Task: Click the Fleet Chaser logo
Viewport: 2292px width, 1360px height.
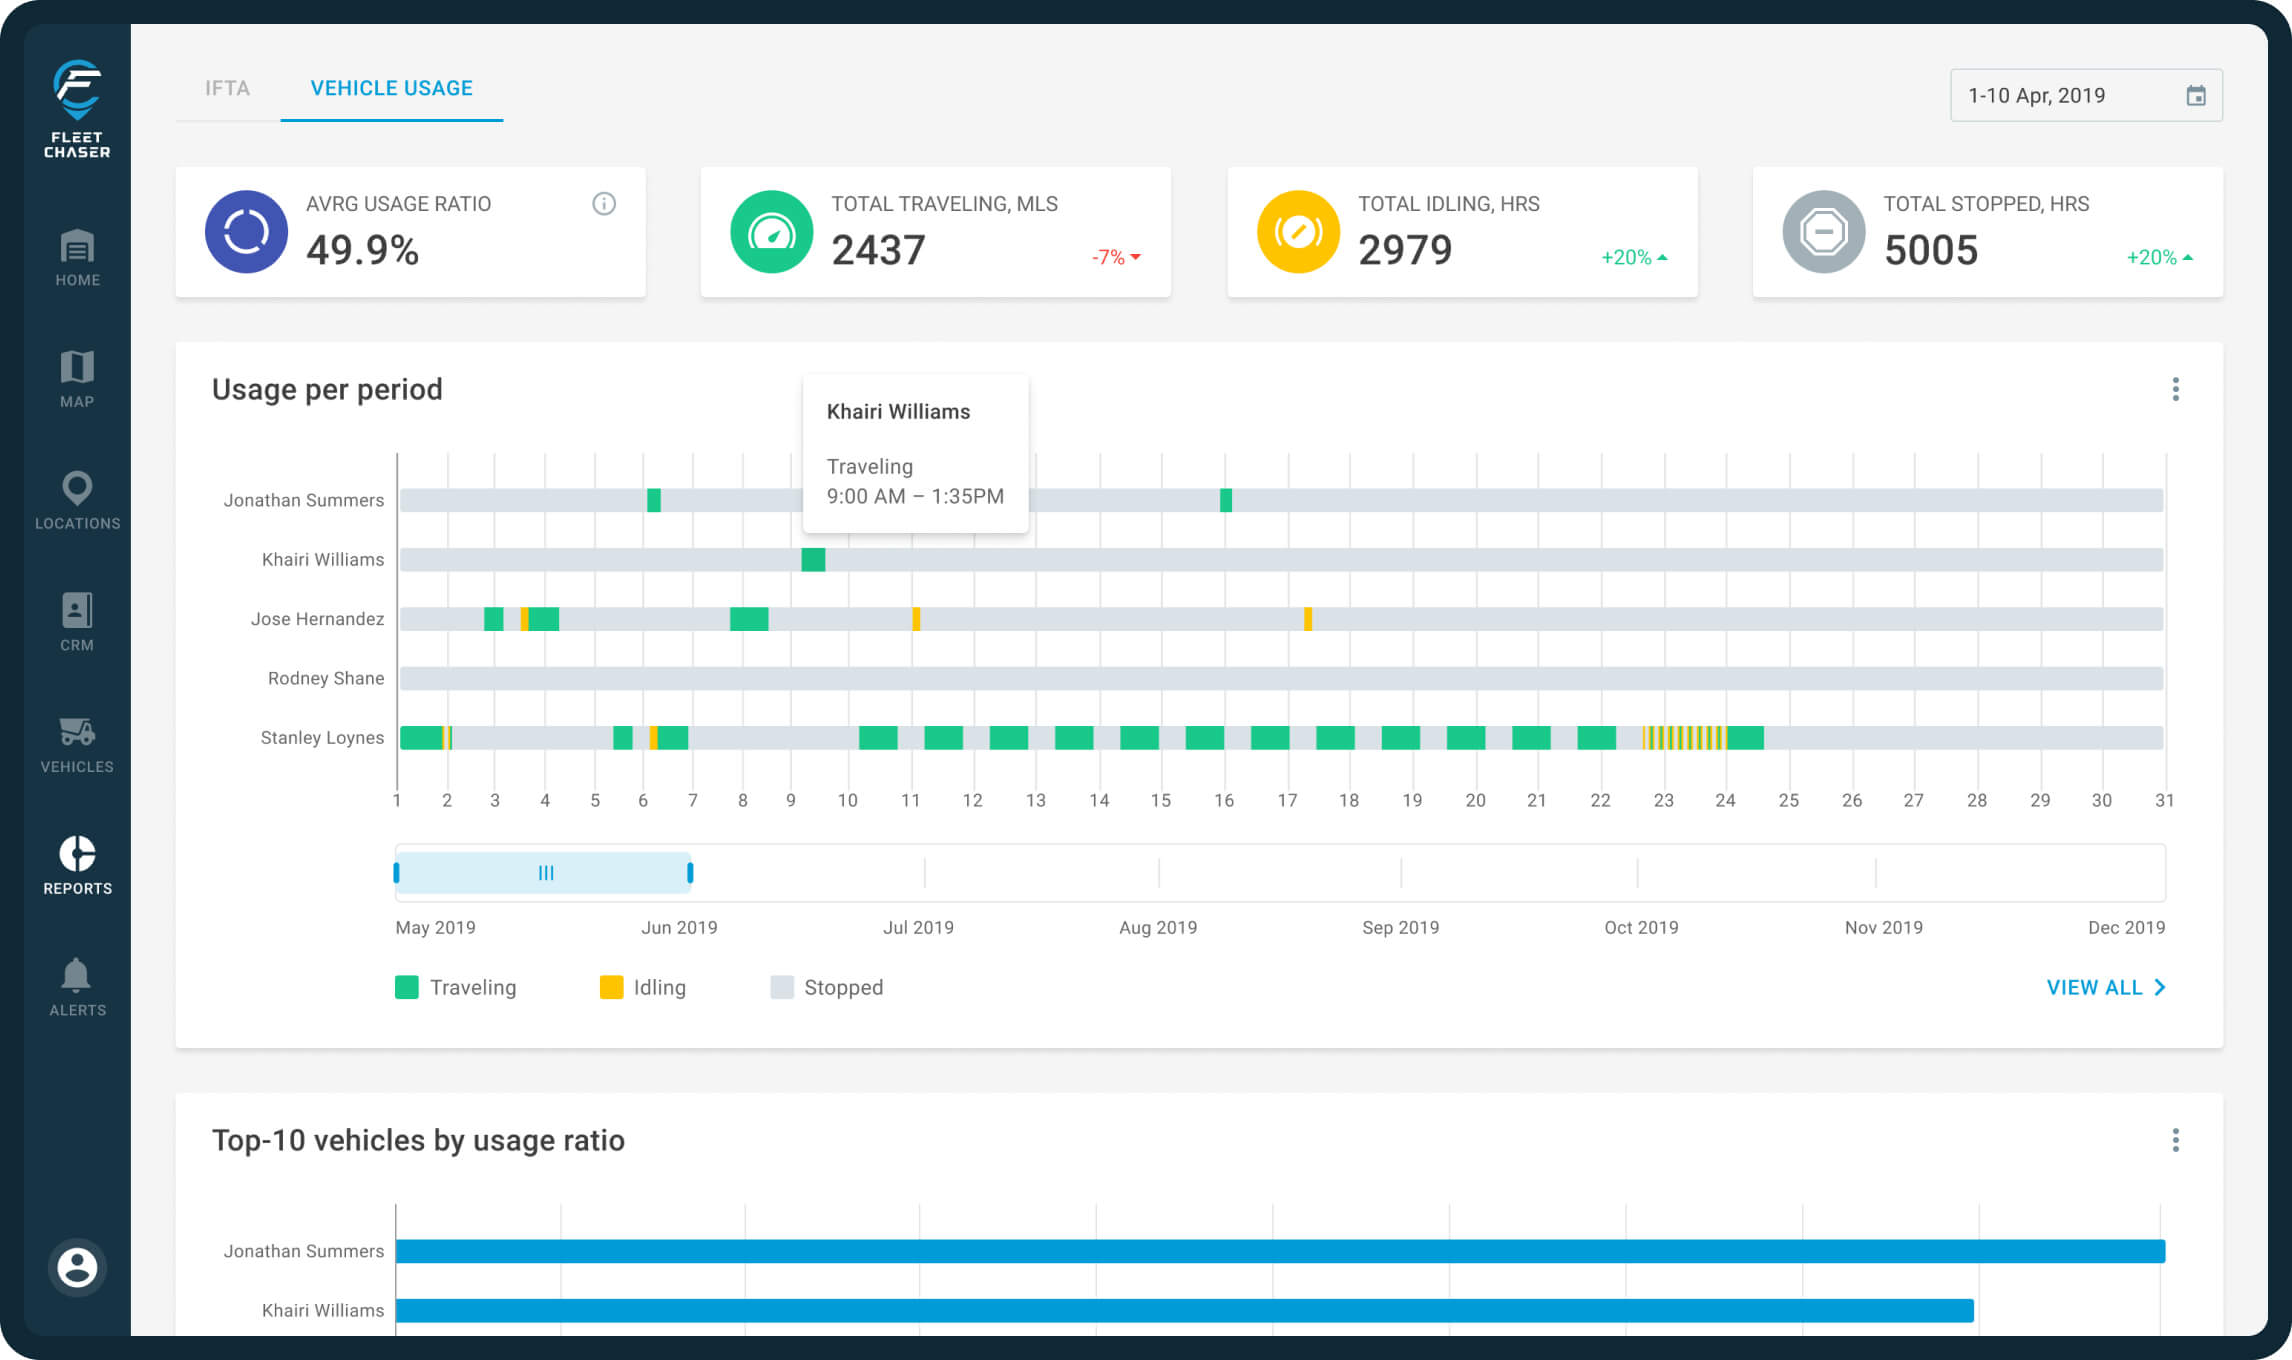Action: pos(77,108)
